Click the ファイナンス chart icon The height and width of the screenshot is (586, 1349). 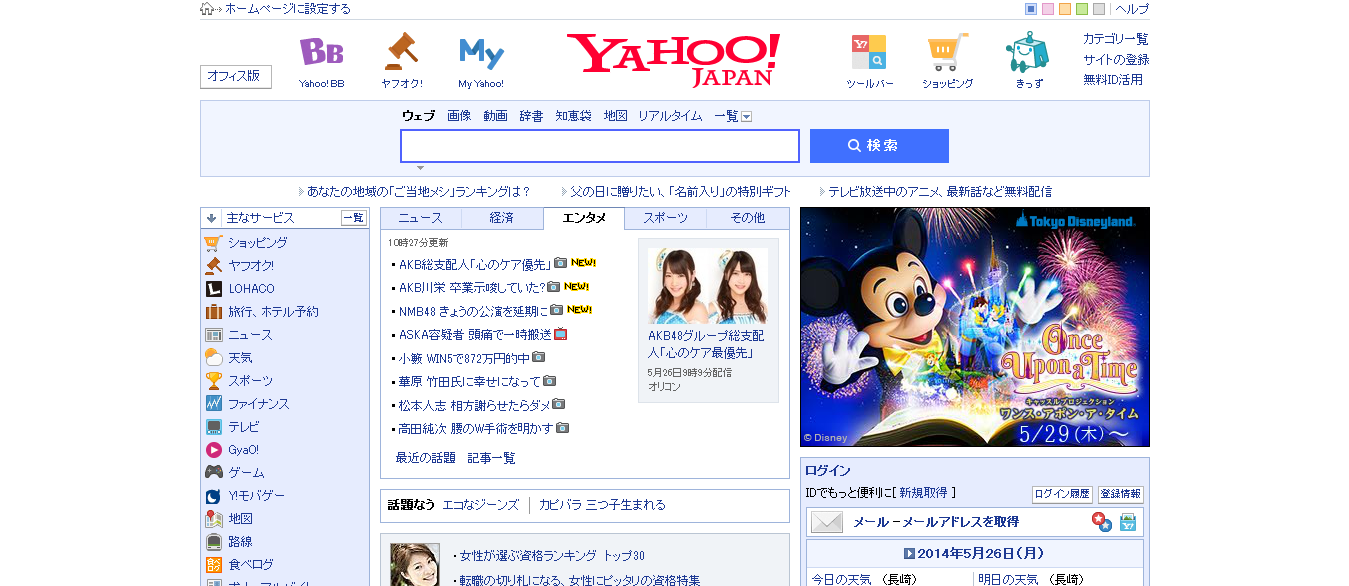point(213,404)
